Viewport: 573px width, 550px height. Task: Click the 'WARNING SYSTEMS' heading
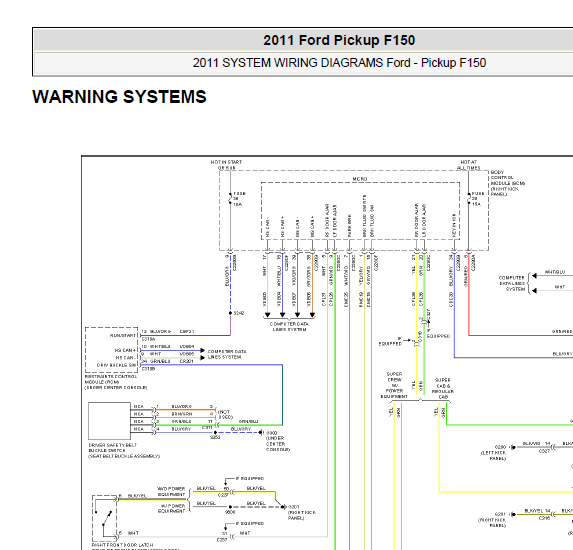coord(119,97)
